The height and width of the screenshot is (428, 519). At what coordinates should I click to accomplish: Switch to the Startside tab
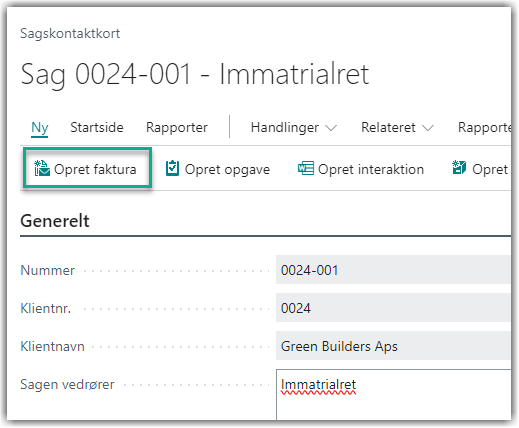(x=97, y=128)
